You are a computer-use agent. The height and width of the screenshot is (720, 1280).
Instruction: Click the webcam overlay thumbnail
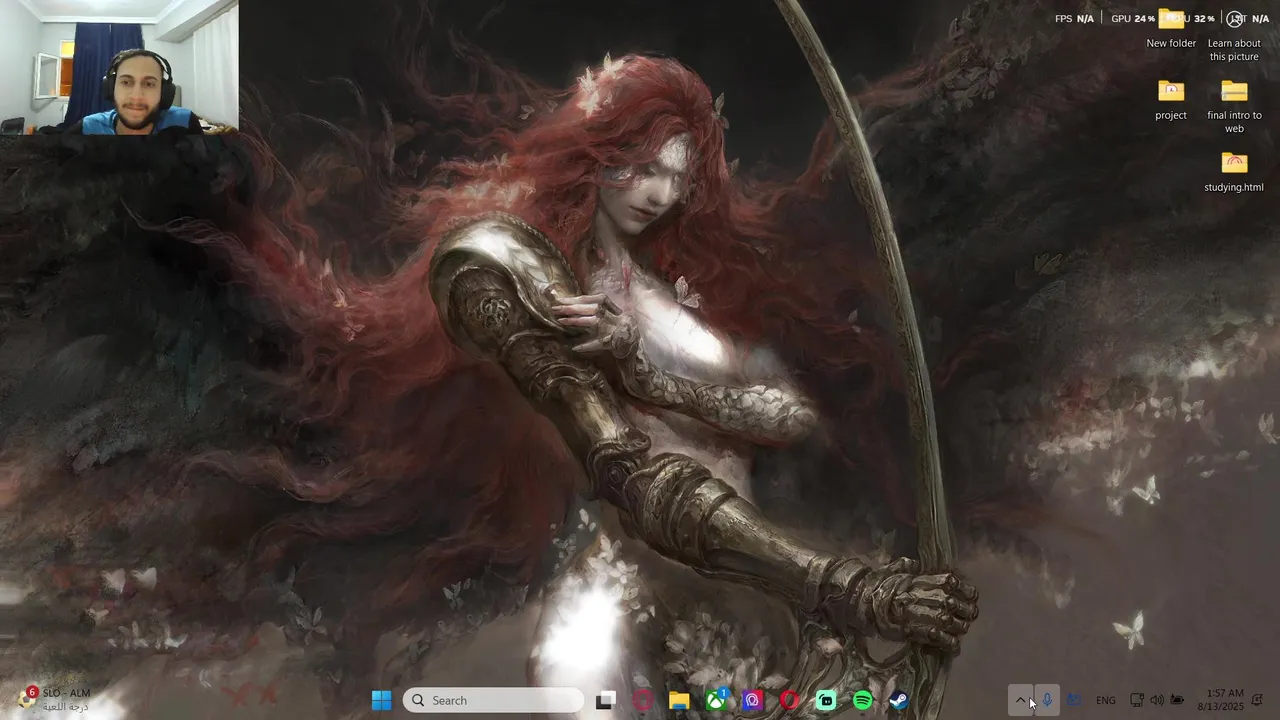tap(119, 67)
